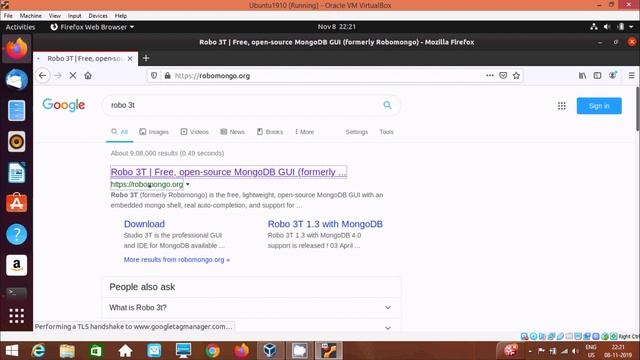Open VirtualBox Input menu

[74, 16]
